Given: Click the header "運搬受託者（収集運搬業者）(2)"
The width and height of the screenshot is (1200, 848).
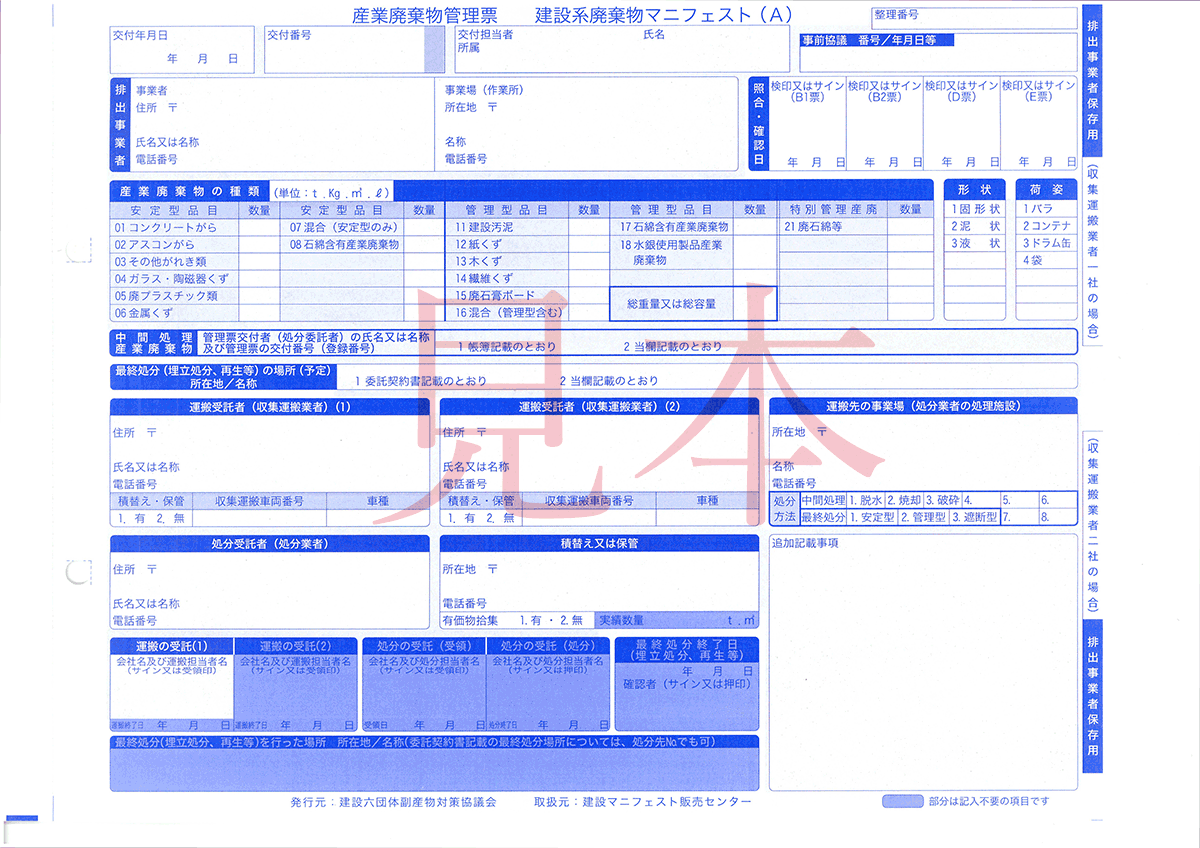Looking at the screenshot, I should tap(599, 407).
